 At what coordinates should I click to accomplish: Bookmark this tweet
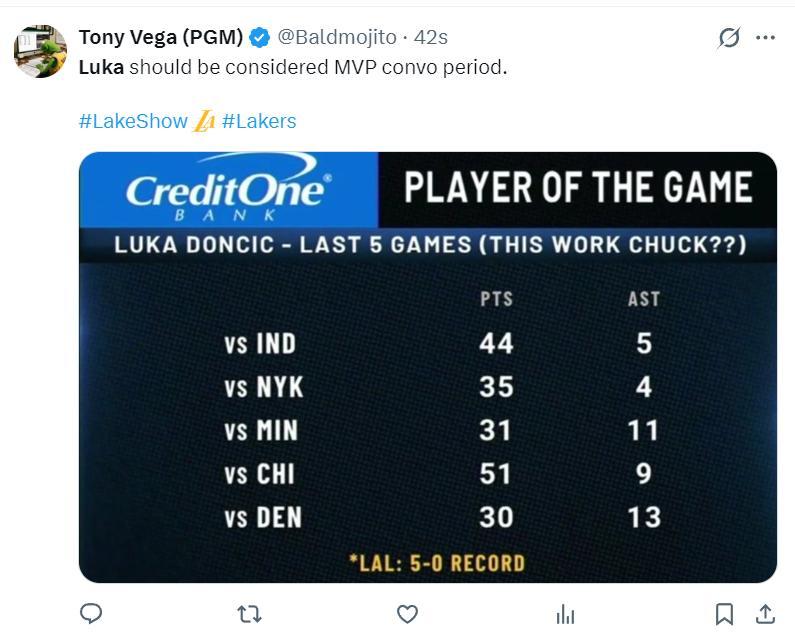725,613
